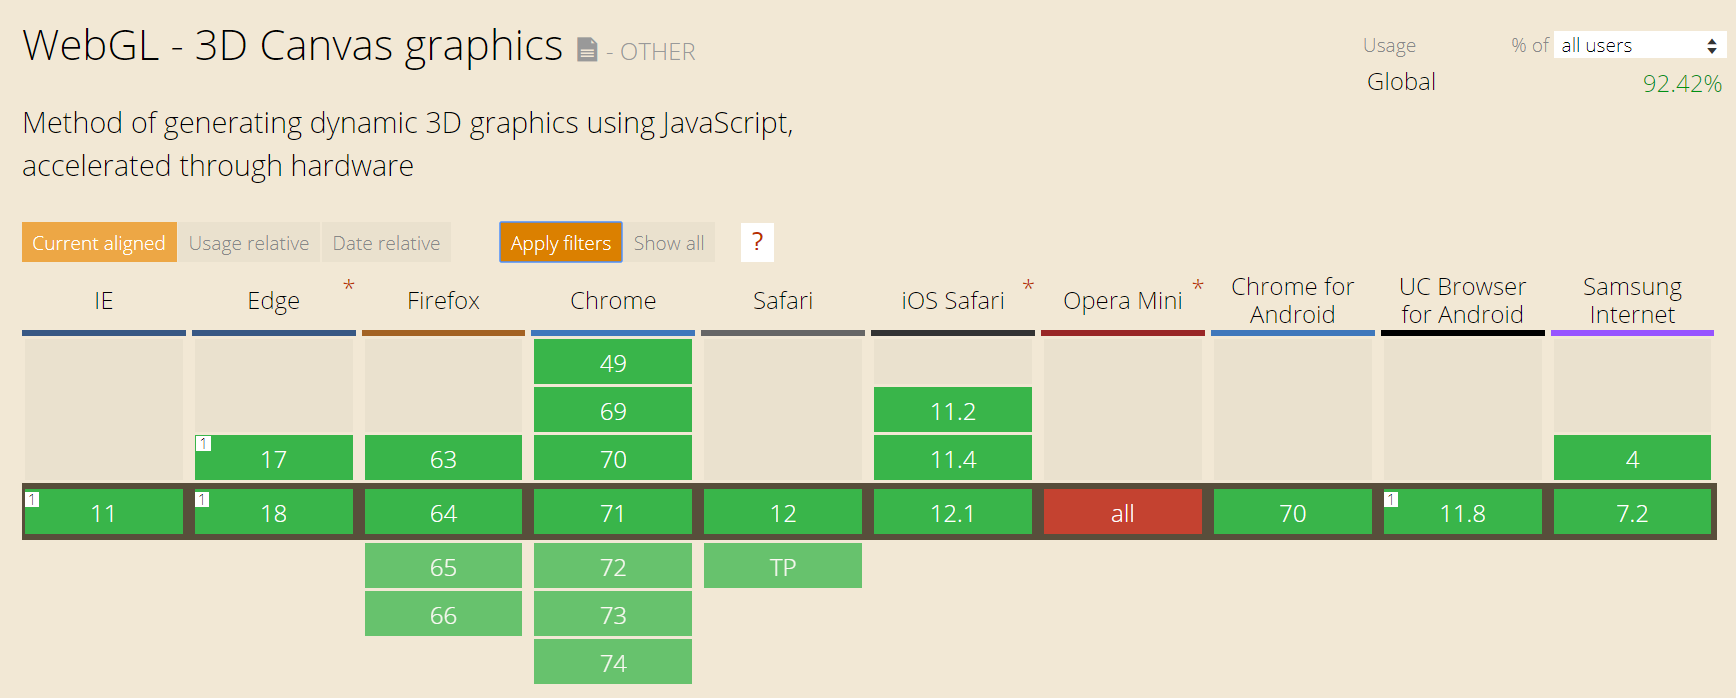The width and height of the screenshot is (1736, 698).
Task: Click note marker 1 on Edge 18
Action: tap(202, 498)
